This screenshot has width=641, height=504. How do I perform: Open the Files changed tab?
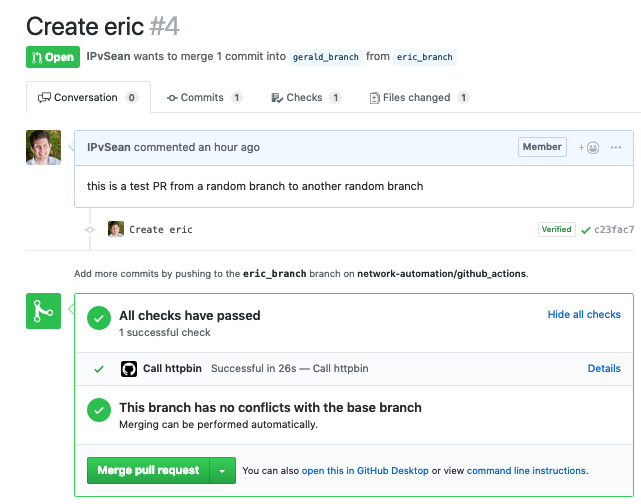pos(419,98)
